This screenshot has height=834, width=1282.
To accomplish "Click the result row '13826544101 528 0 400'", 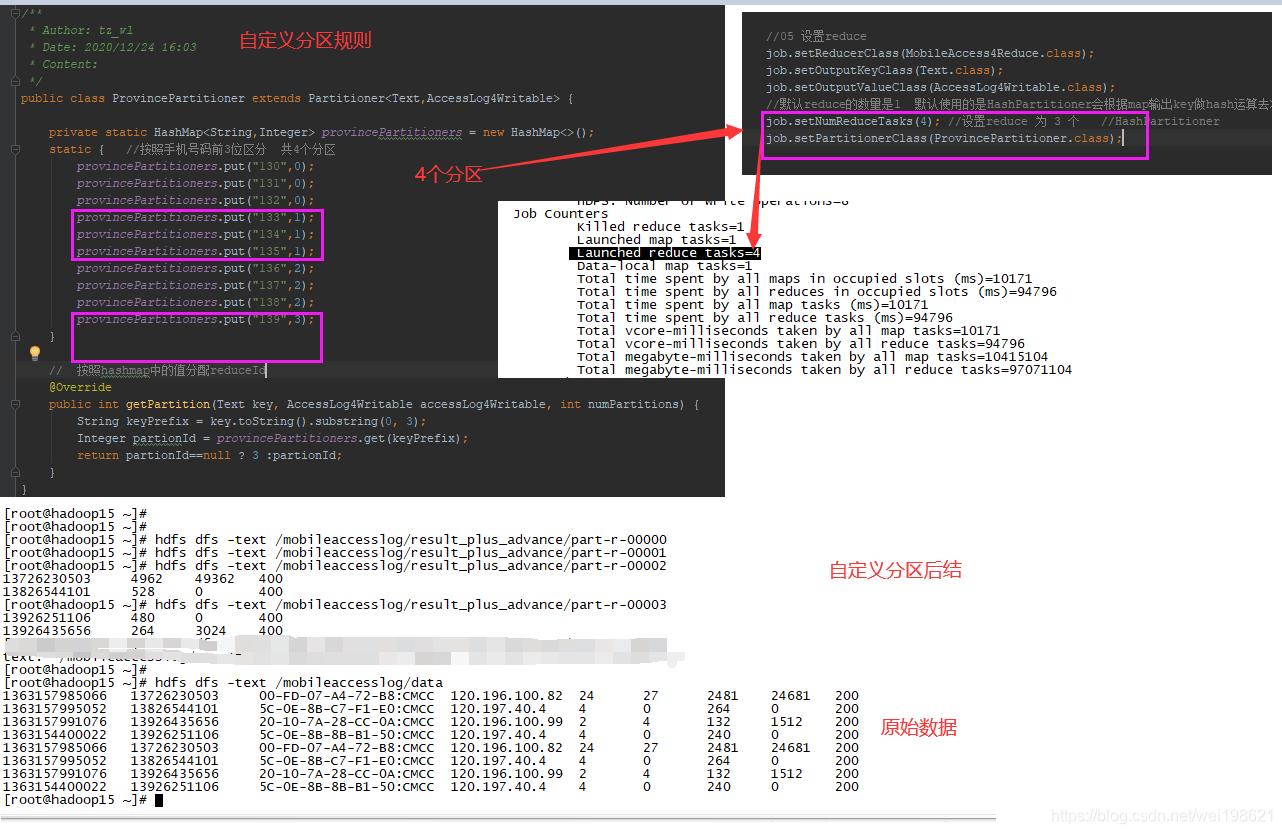I will (x=143, y=592).
